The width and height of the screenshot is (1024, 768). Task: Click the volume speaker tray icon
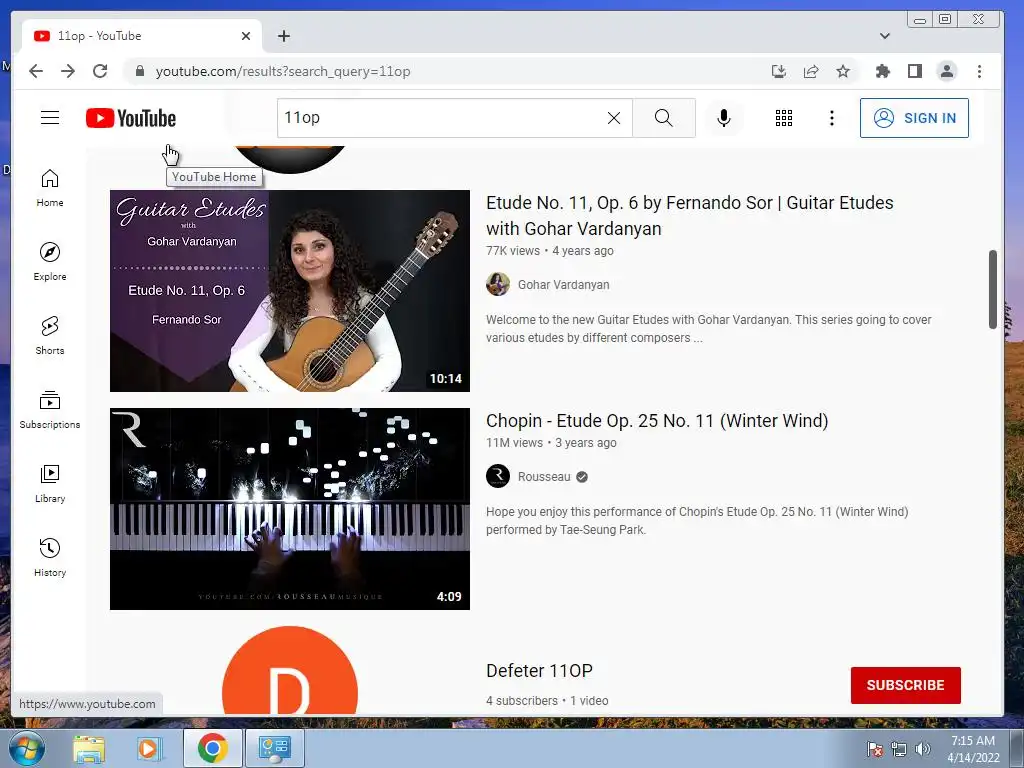(922, 749)
